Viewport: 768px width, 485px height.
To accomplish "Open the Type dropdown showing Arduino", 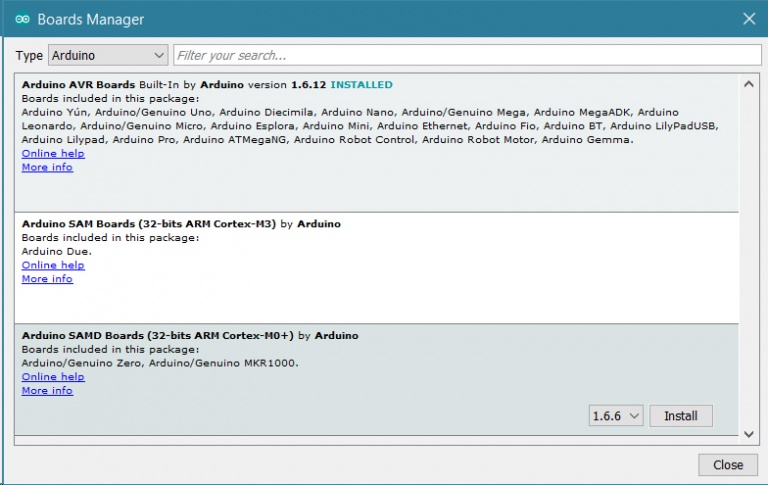I will [108, 55].
